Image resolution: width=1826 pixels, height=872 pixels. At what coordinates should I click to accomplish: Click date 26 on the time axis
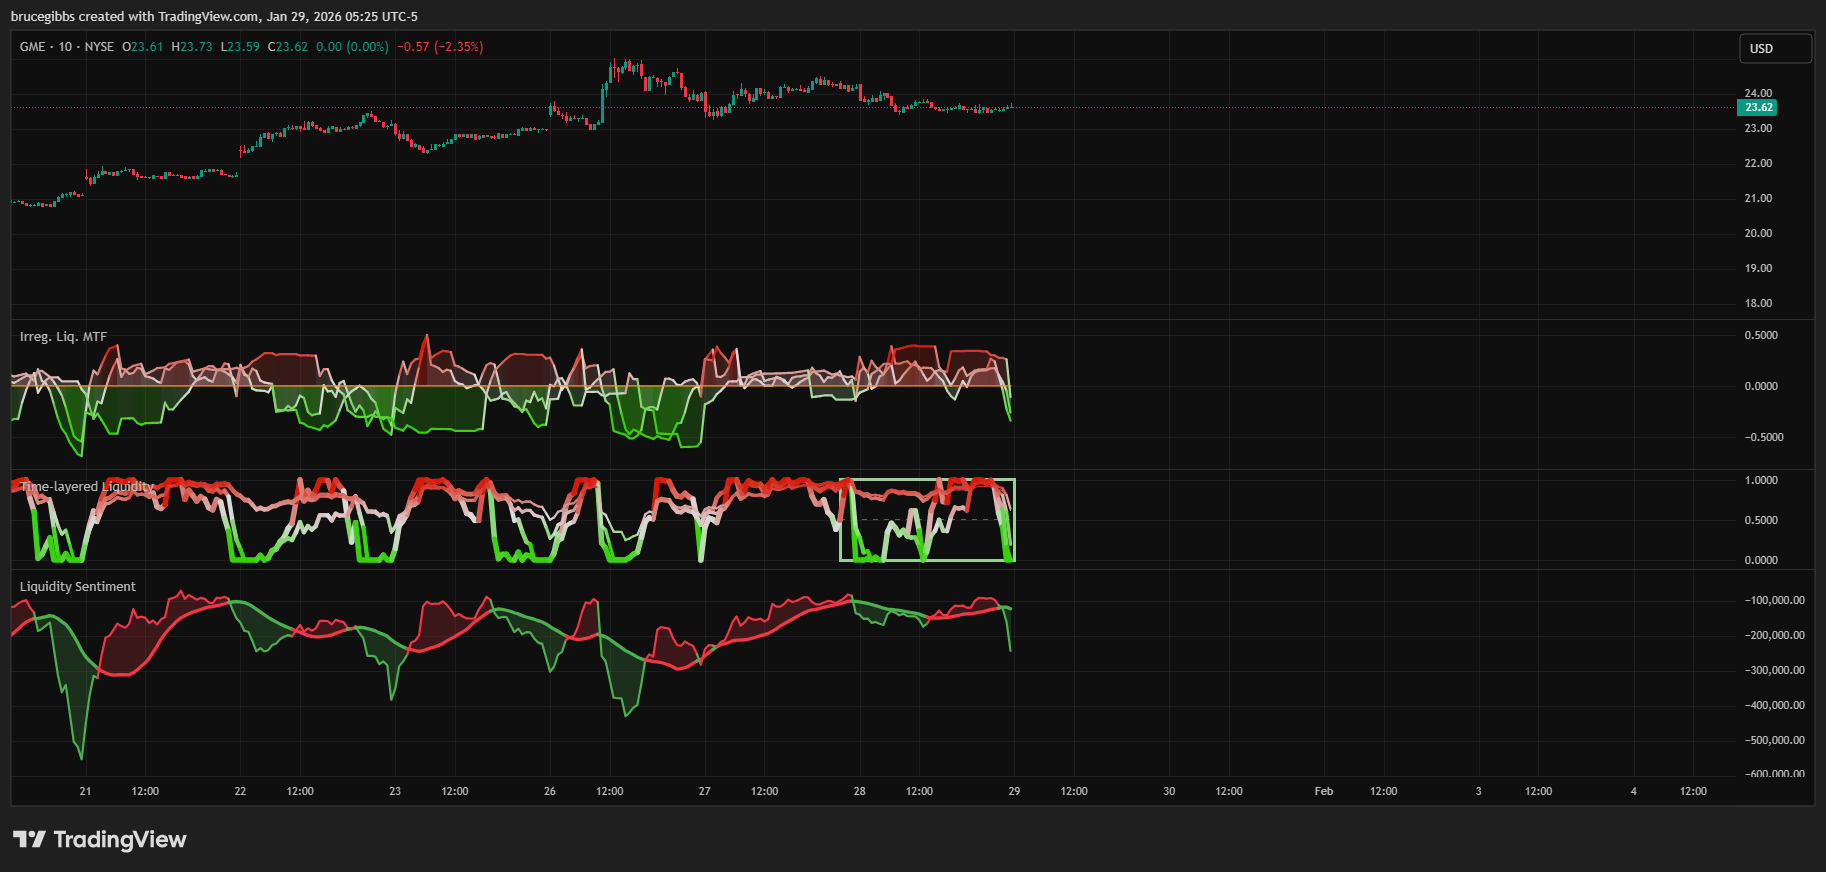point(549,791)
